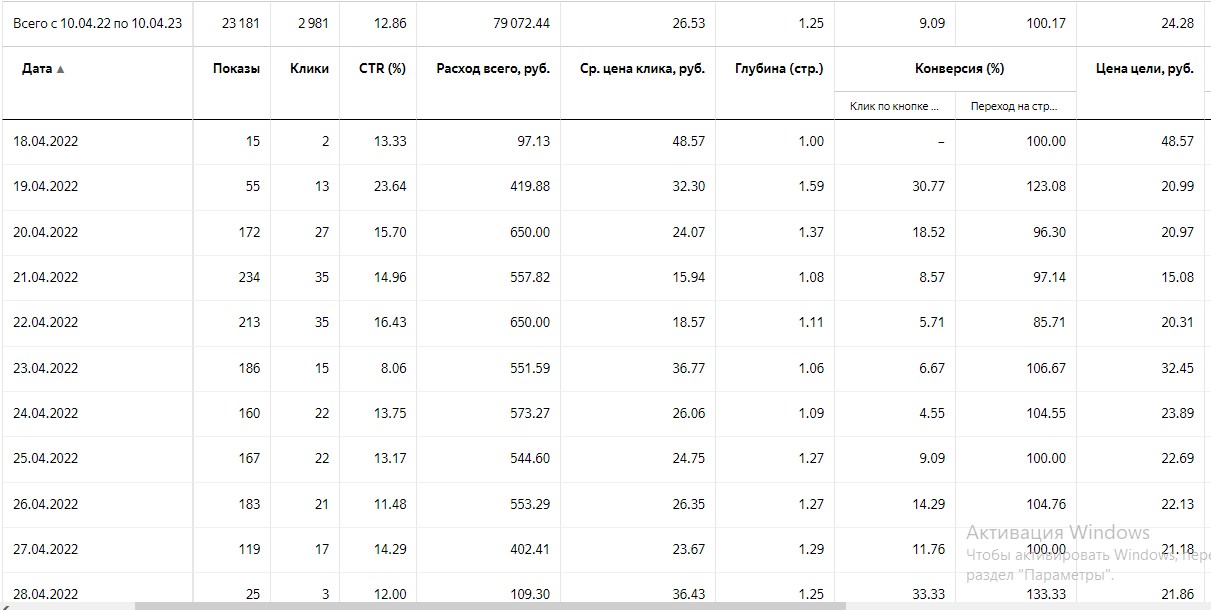Viewport: 1211px width, 610px height.
Task: Click the Переход на стр sub-header
Action: 1014,106
